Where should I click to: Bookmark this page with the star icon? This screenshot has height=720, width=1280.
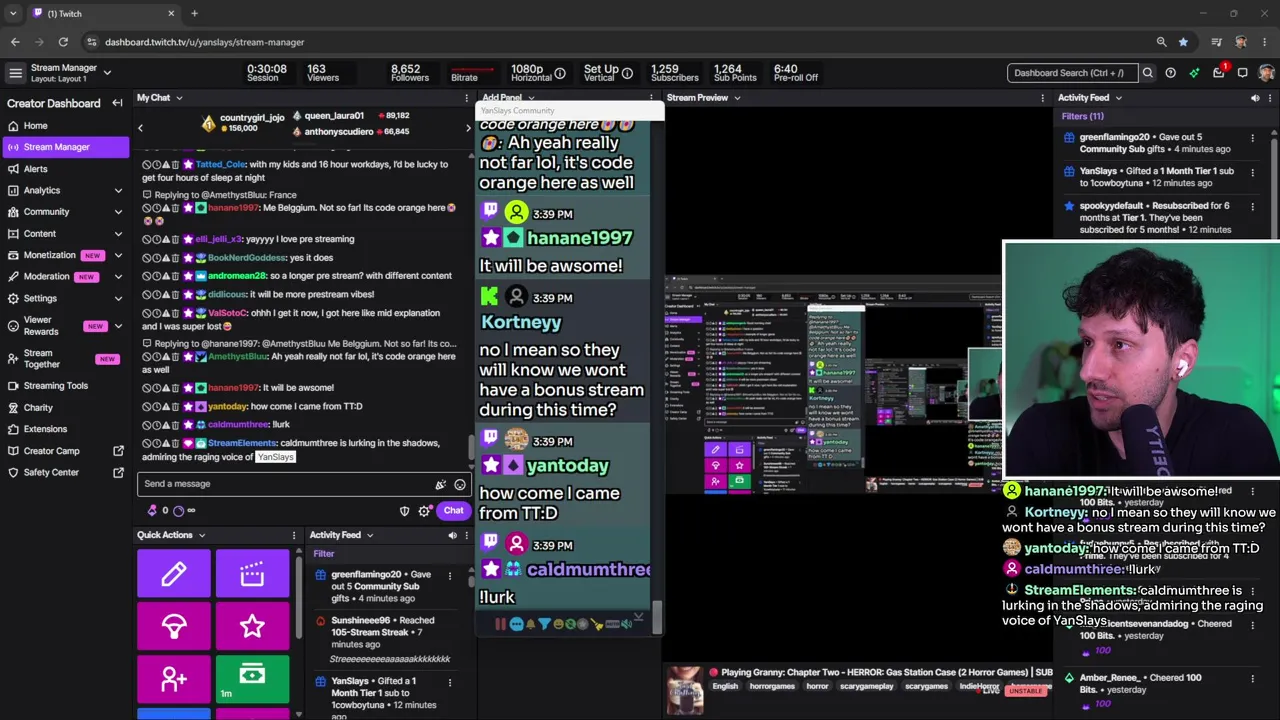1183,42
